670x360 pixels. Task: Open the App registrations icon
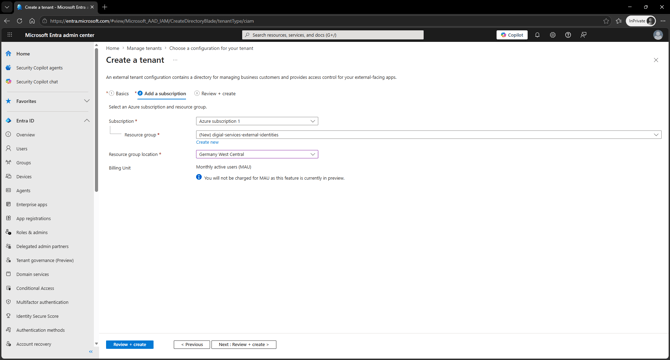point(9,218)
